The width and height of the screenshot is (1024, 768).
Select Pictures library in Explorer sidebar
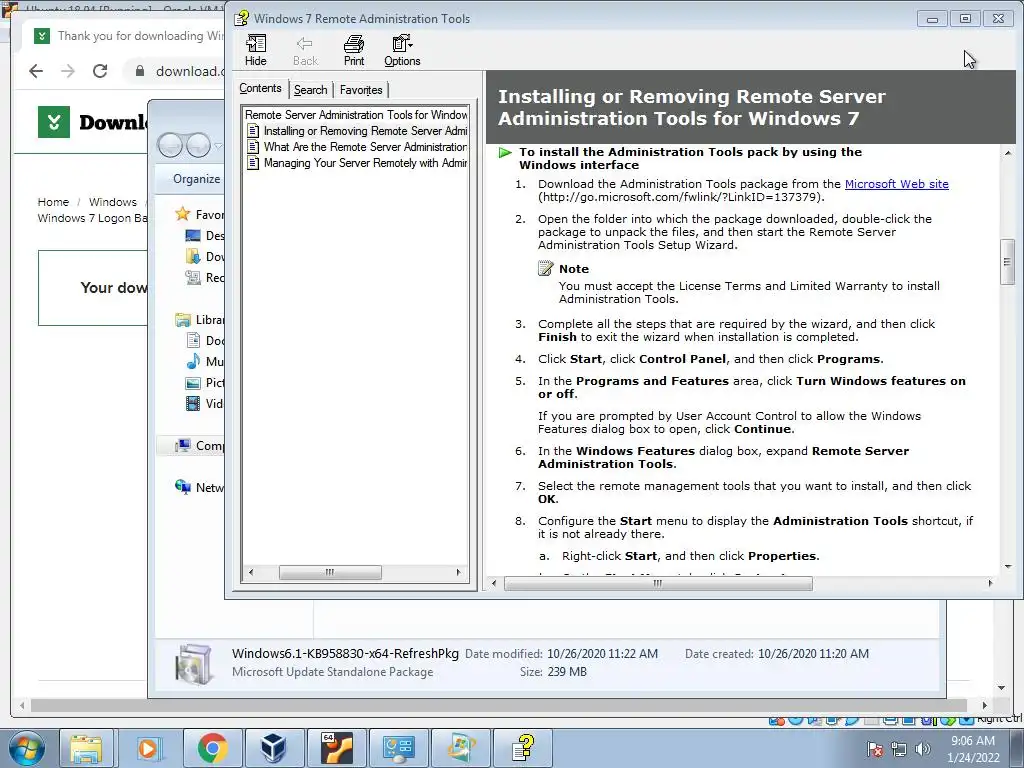[206, 383]
